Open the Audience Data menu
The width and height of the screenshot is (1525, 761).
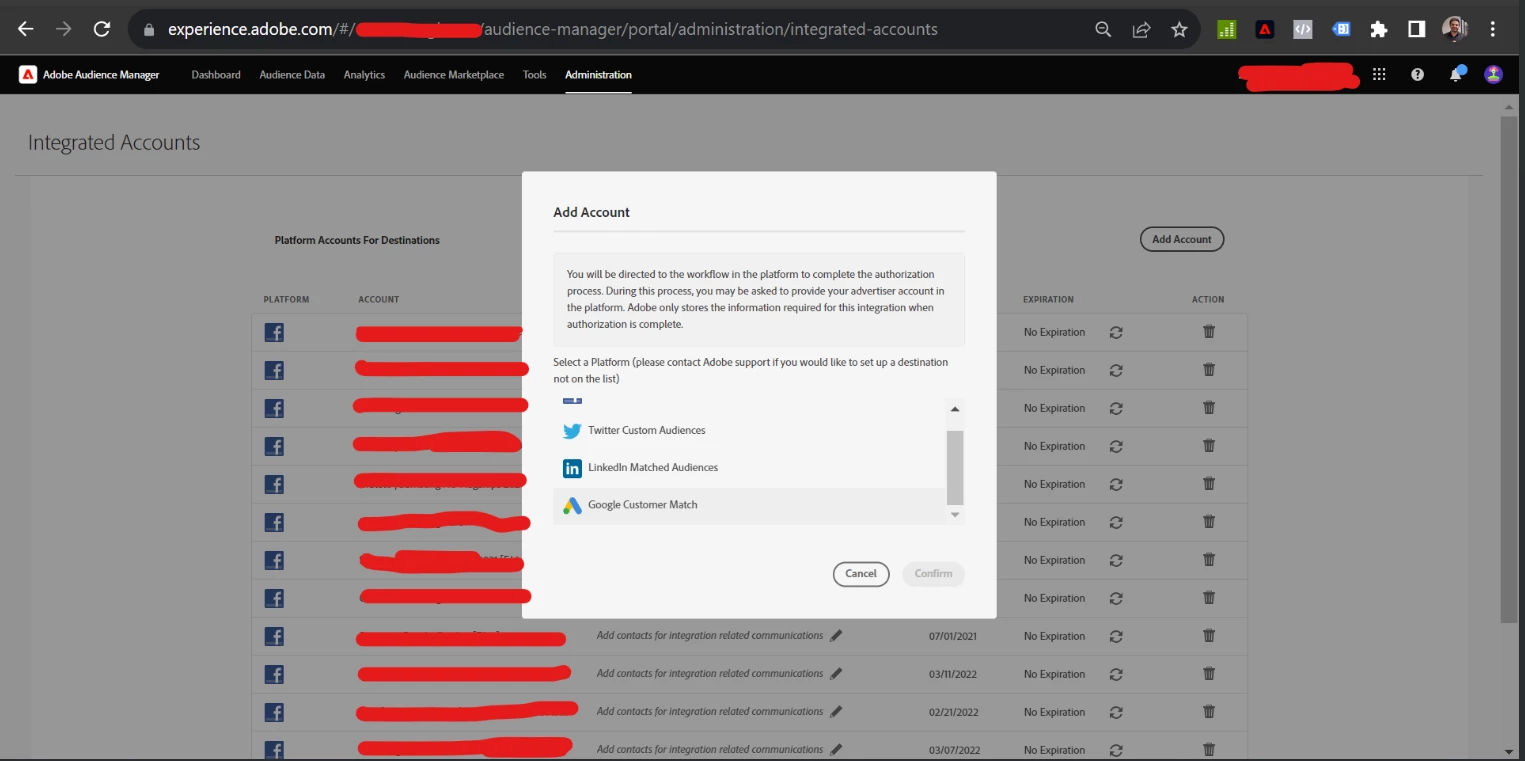[x=292, y=75]
